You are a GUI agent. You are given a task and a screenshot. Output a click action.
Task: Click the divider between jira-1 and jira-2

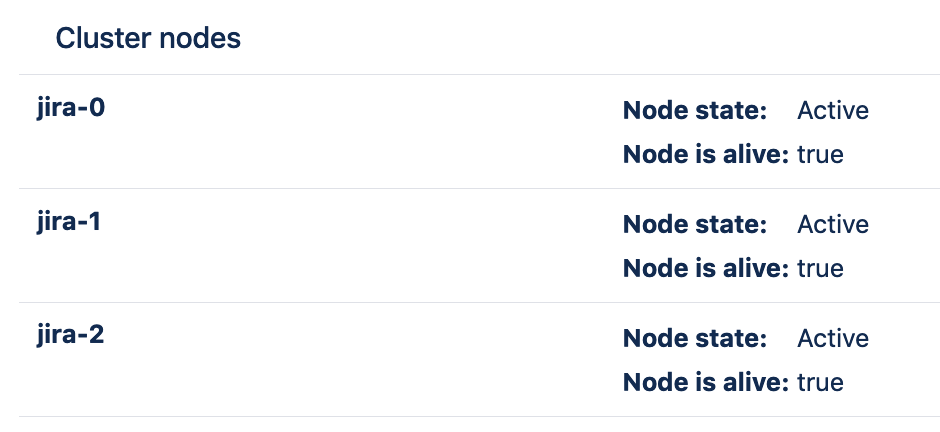470,302
